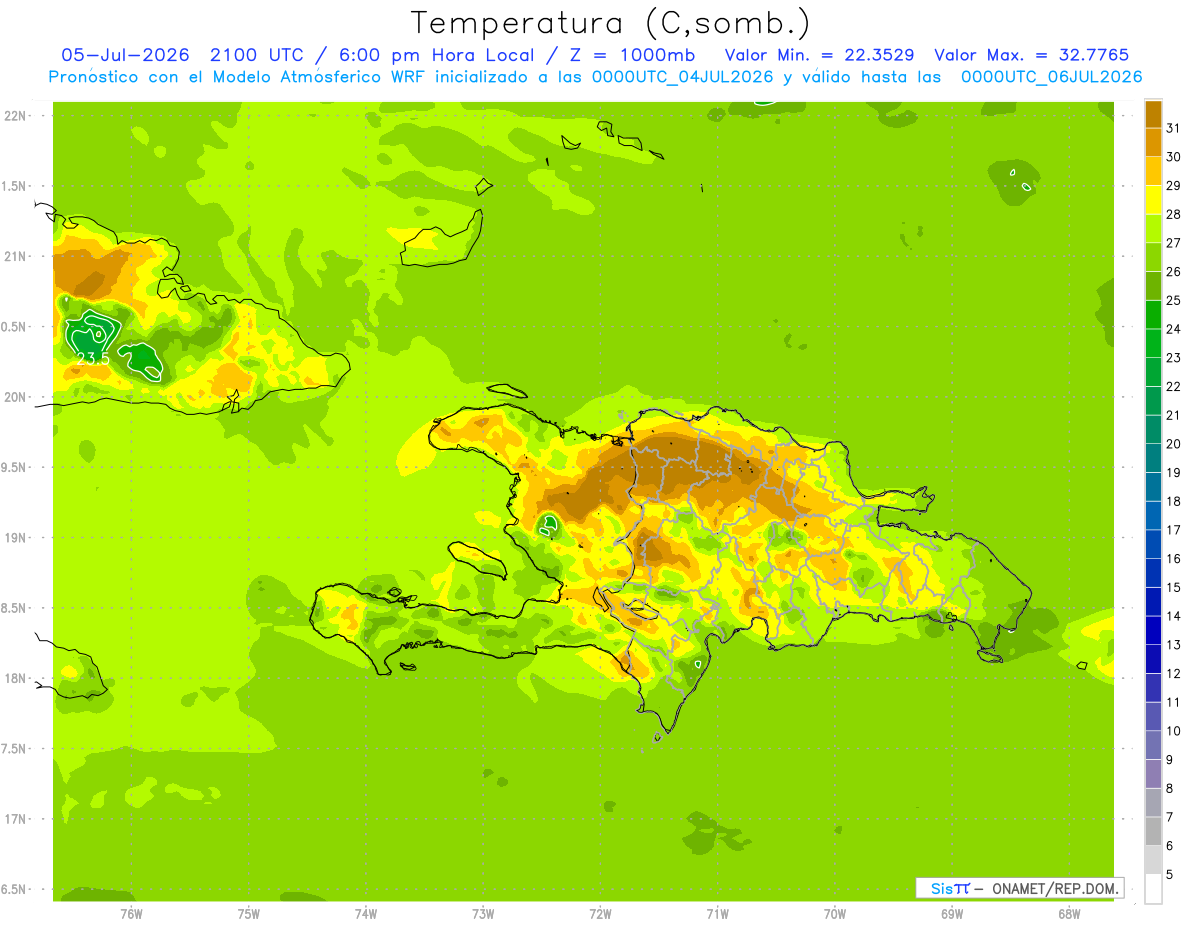
Task: Click the '71W' longitude label
Action: (x=717, y=914)
